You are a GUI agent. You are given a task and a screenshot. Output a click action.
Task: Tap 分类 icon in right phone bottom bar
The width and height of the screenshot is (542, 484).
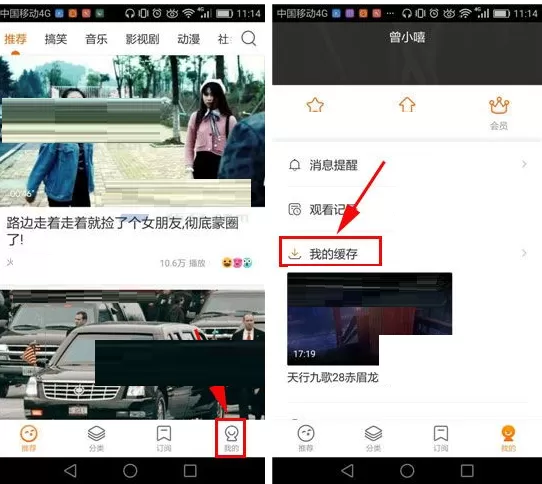(x=373, y=438)
